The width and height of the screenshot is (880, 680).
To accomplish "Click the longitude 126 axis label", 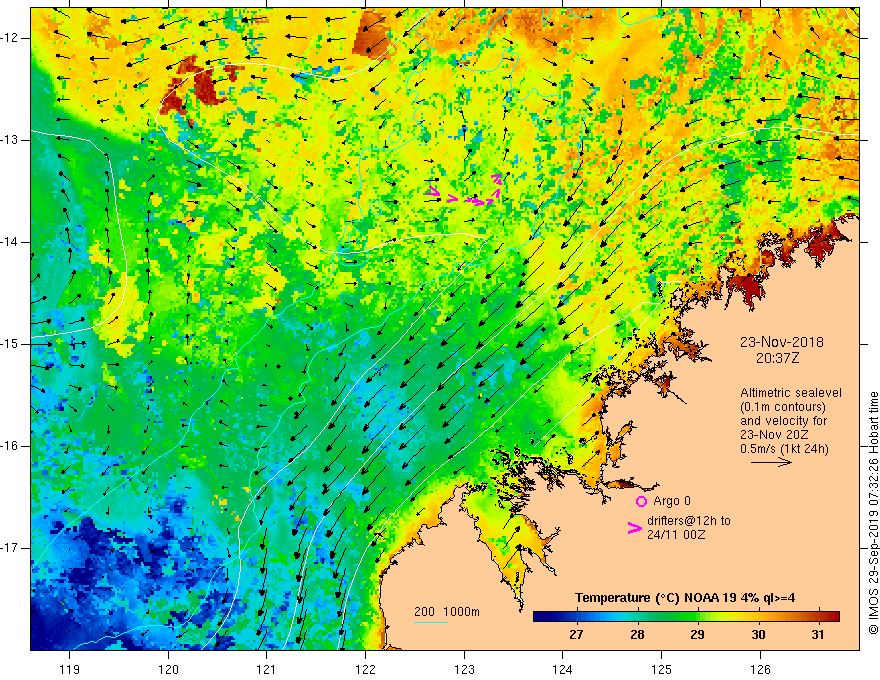I will (760, 669).
